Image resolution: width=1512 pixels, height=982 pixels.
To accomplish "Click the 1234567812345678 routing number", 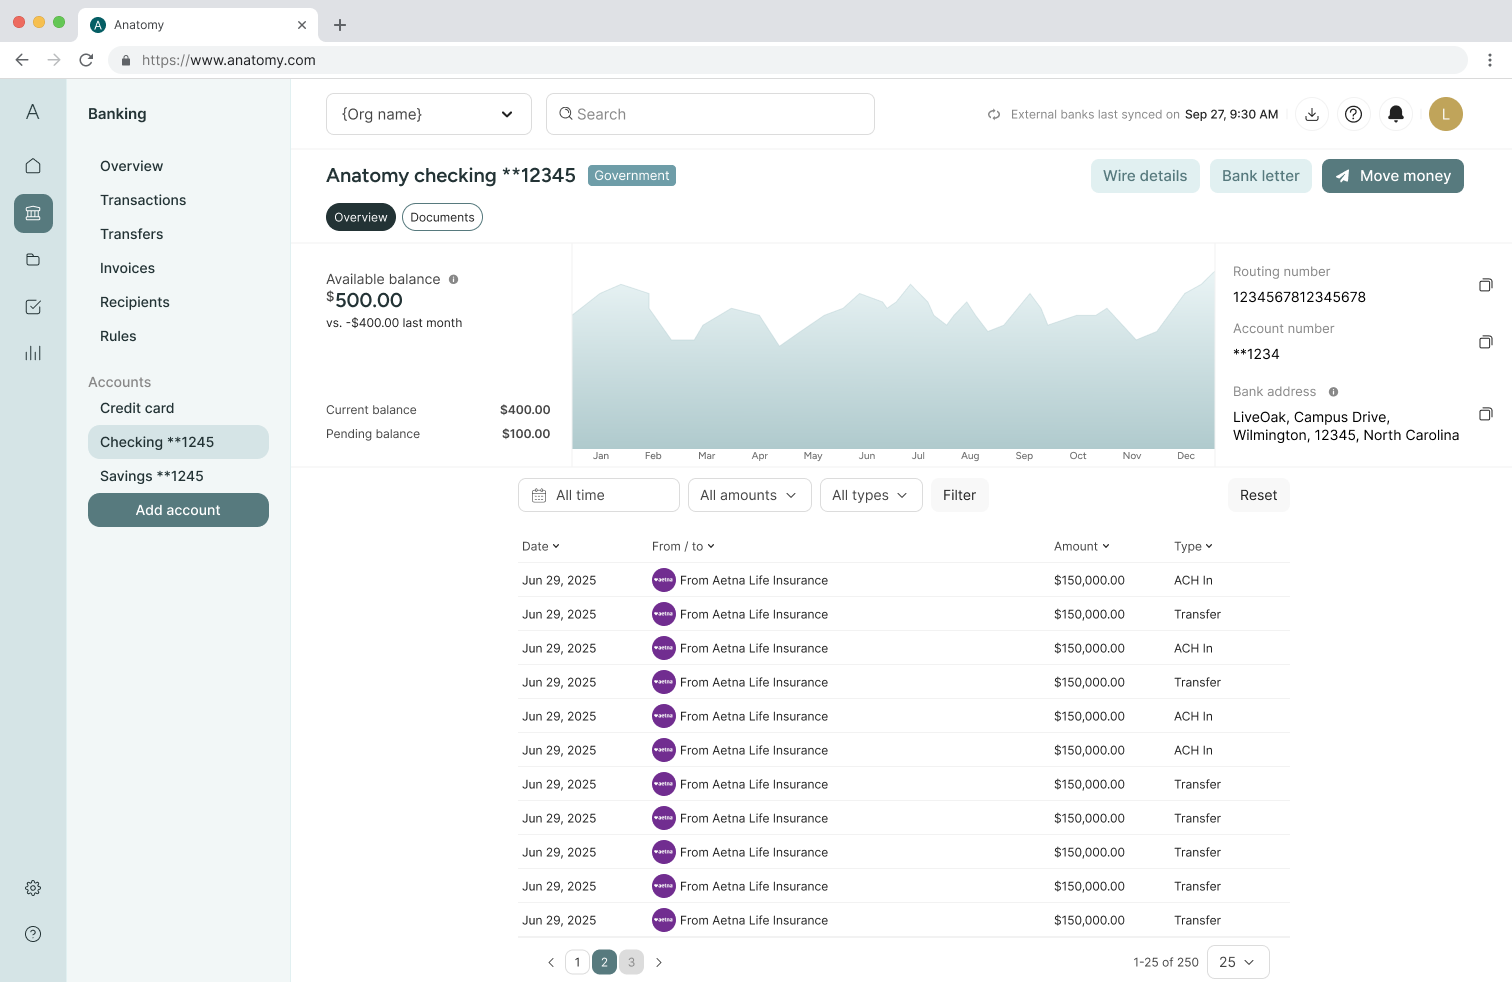I will 1299,297.
